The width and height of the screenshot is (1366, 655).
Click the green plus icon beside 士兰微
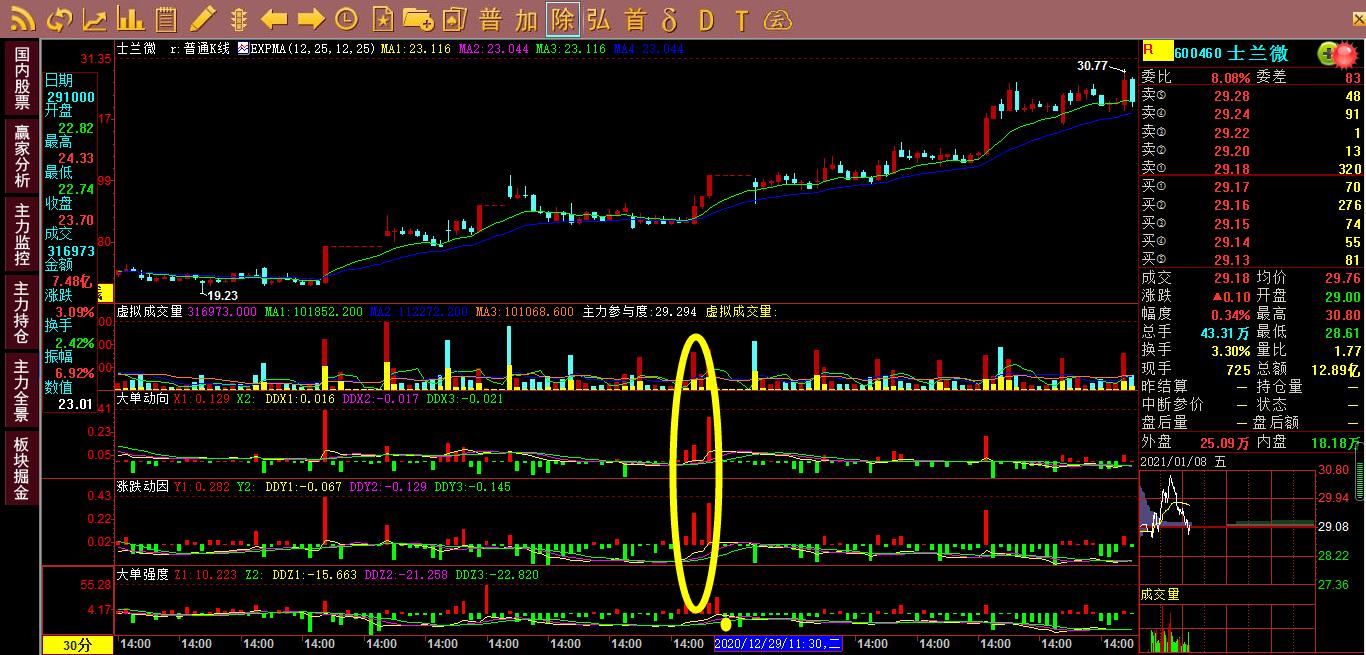(x=1327, y=53)
